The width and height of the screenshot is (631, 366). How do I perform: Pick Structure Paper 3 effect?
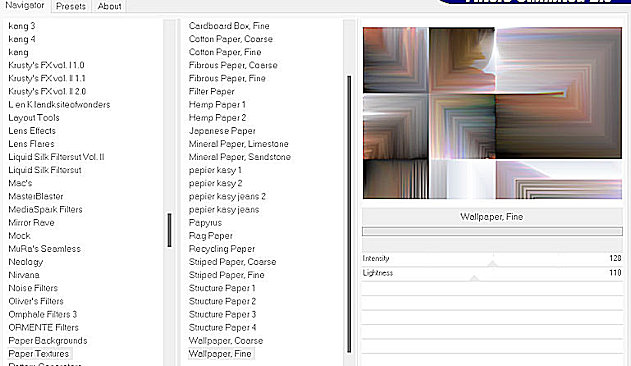[x=222, y=314]
